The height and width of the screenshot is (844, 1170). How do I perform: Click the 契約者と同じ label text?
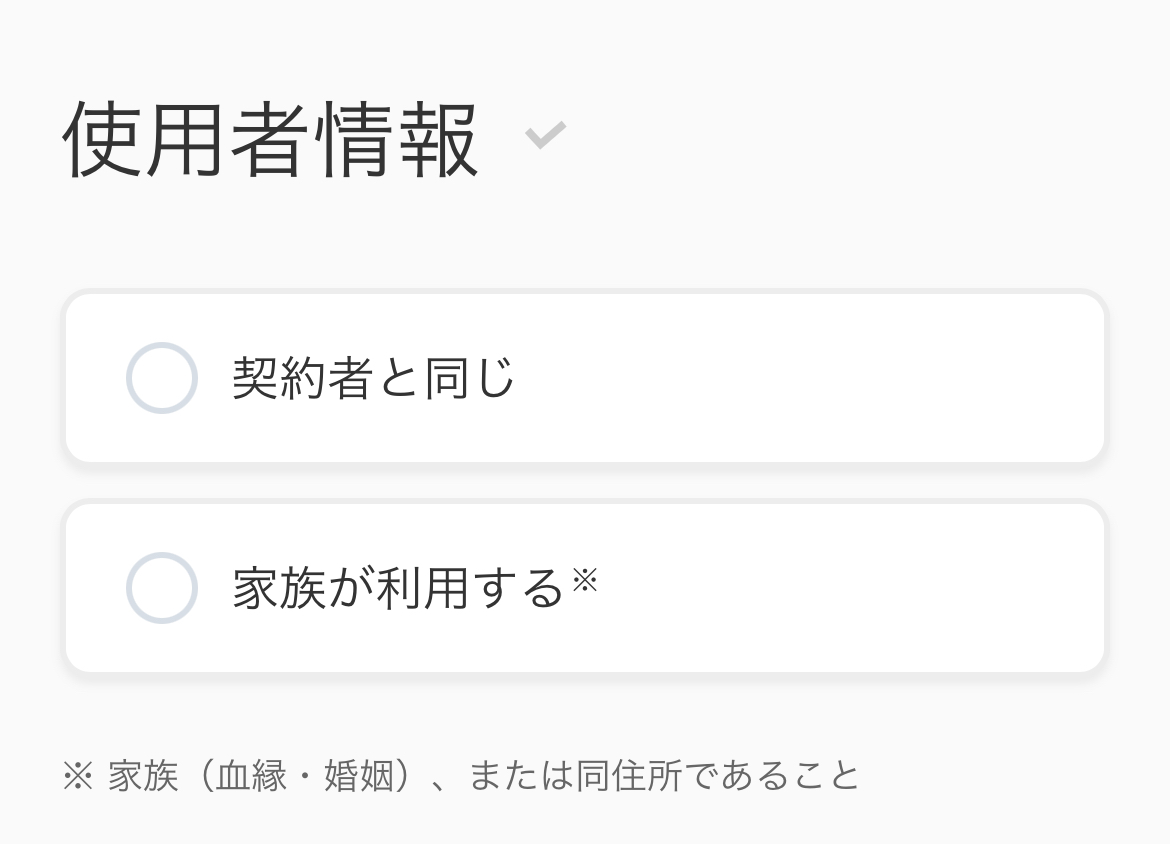point(372,378)
